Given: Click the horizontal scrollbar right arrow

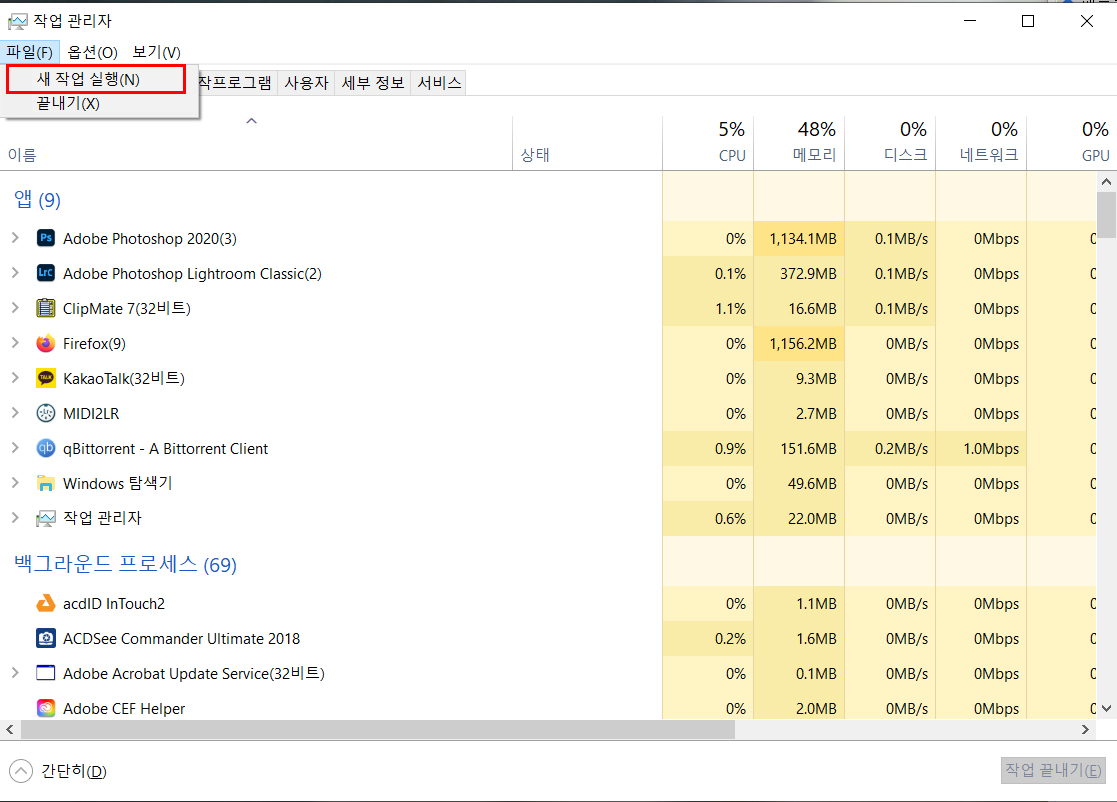Looking at the screenshot, I should pos(1085,729).
